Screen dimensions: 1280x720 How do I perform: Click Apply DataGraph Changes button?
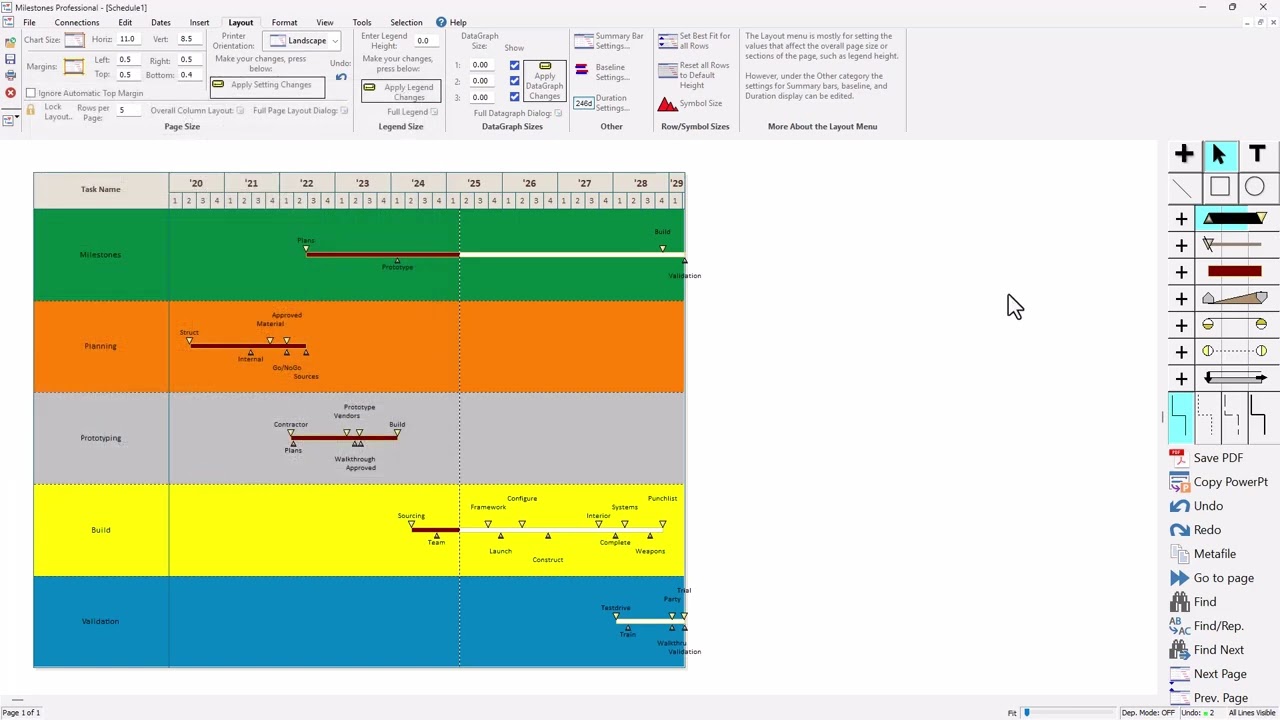coord(545,81)
